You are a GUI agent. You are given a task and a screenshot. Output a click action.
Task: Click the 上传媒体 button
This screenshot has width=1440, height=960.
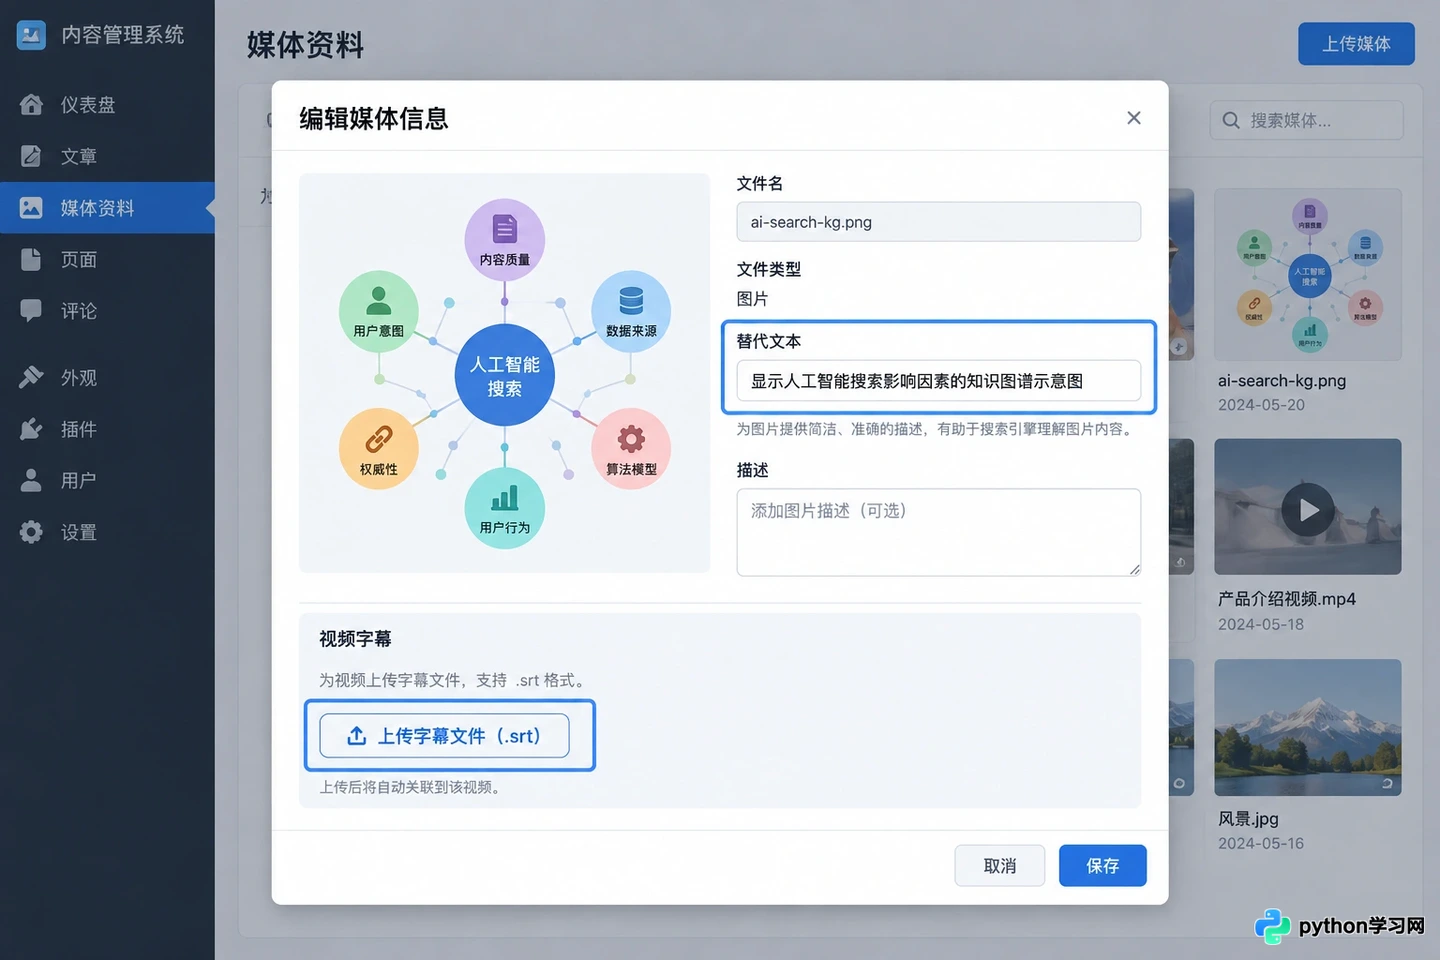1356,44
